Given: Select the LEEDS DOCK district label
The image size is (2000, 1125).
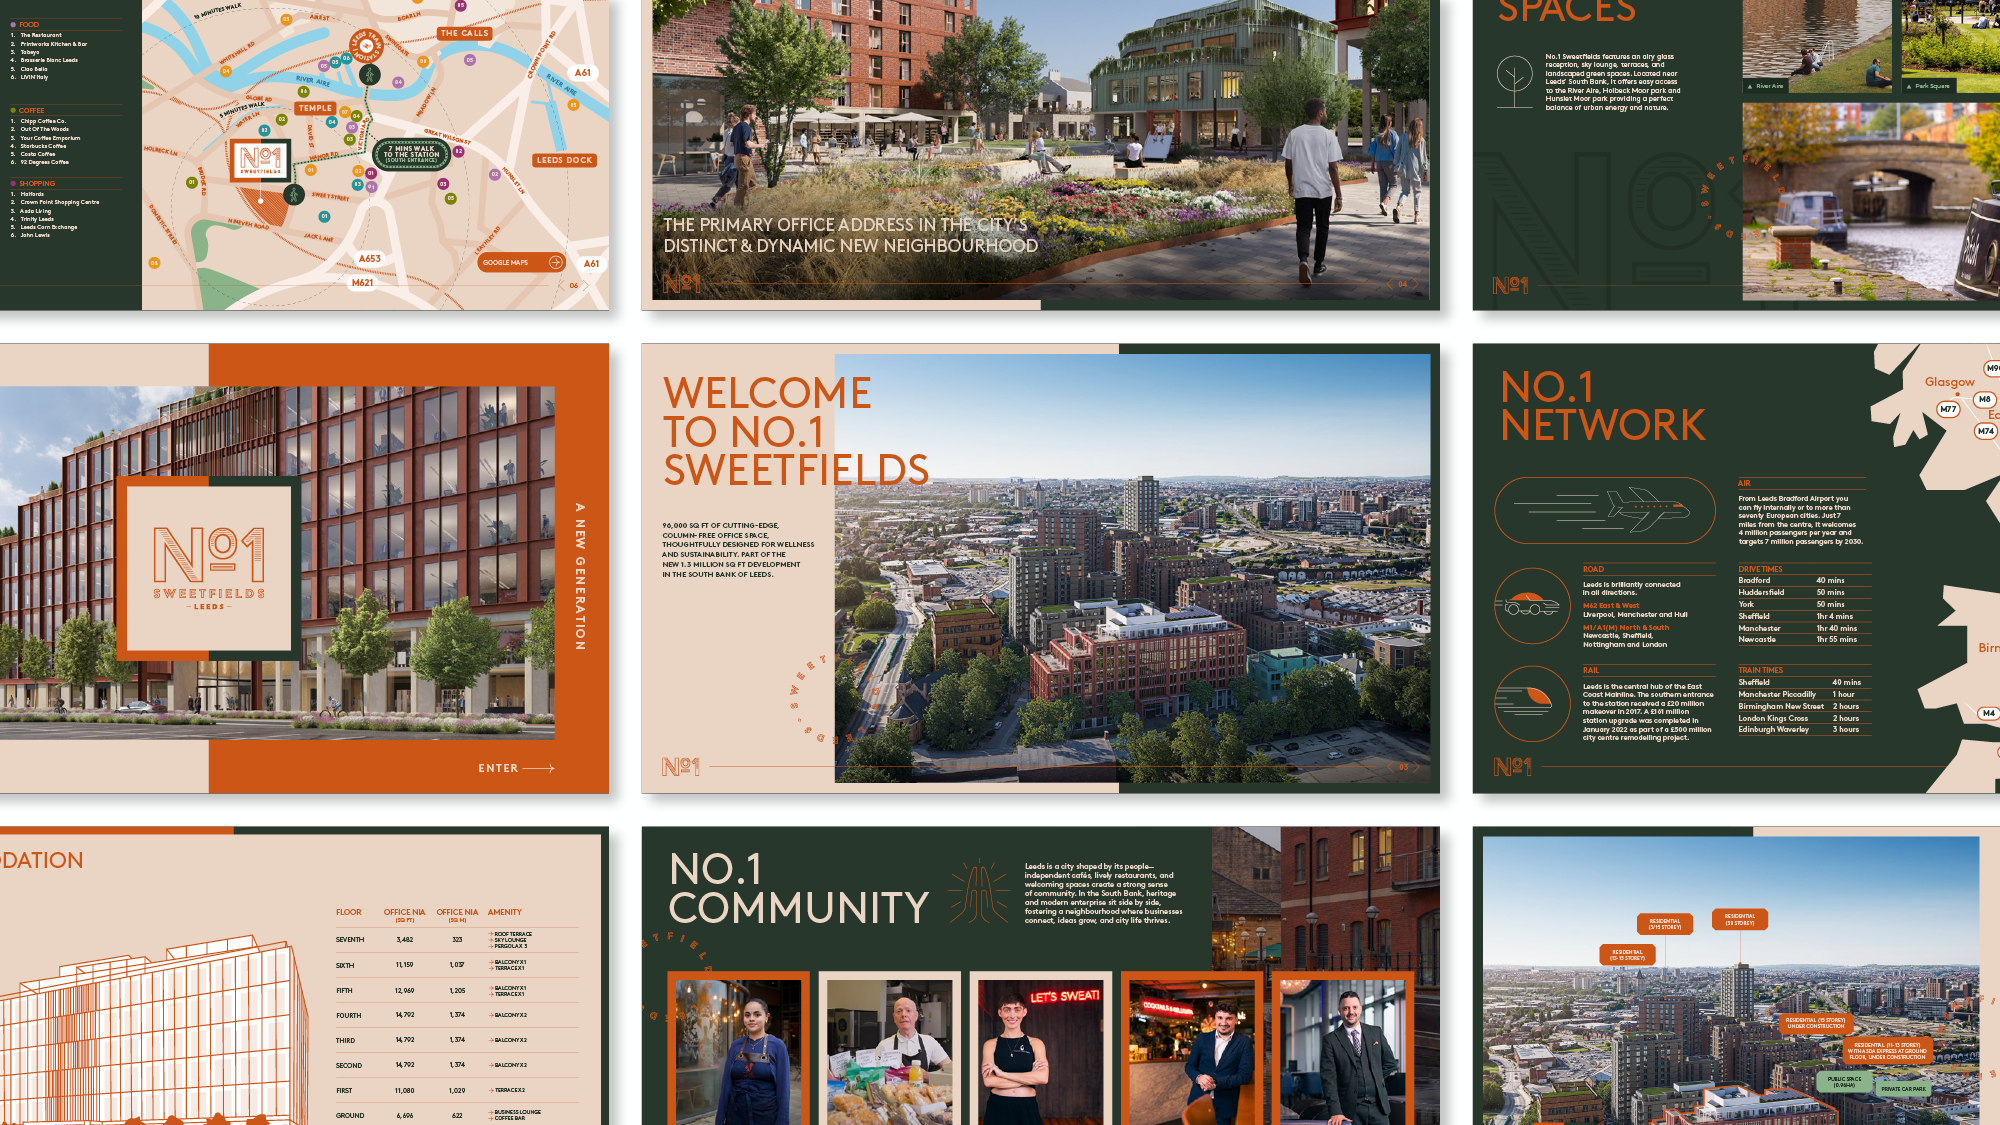Looking at the screenshot, I should pyautogui.click(x=564, y=160).
